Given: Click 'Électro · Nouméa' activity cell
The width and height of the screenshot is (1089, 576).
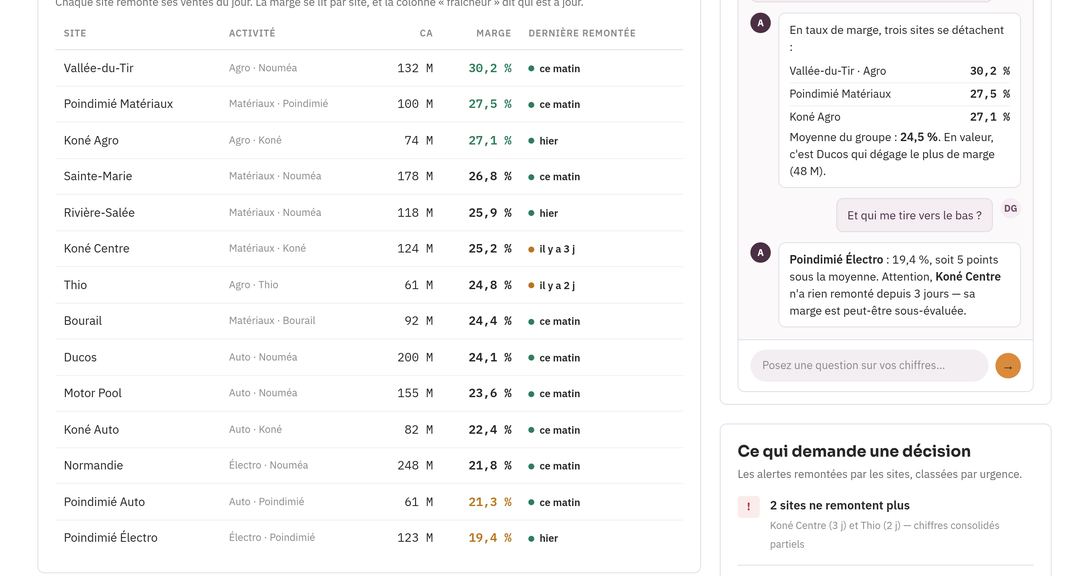Looking at the screenshot, I should tap(269, 466).
